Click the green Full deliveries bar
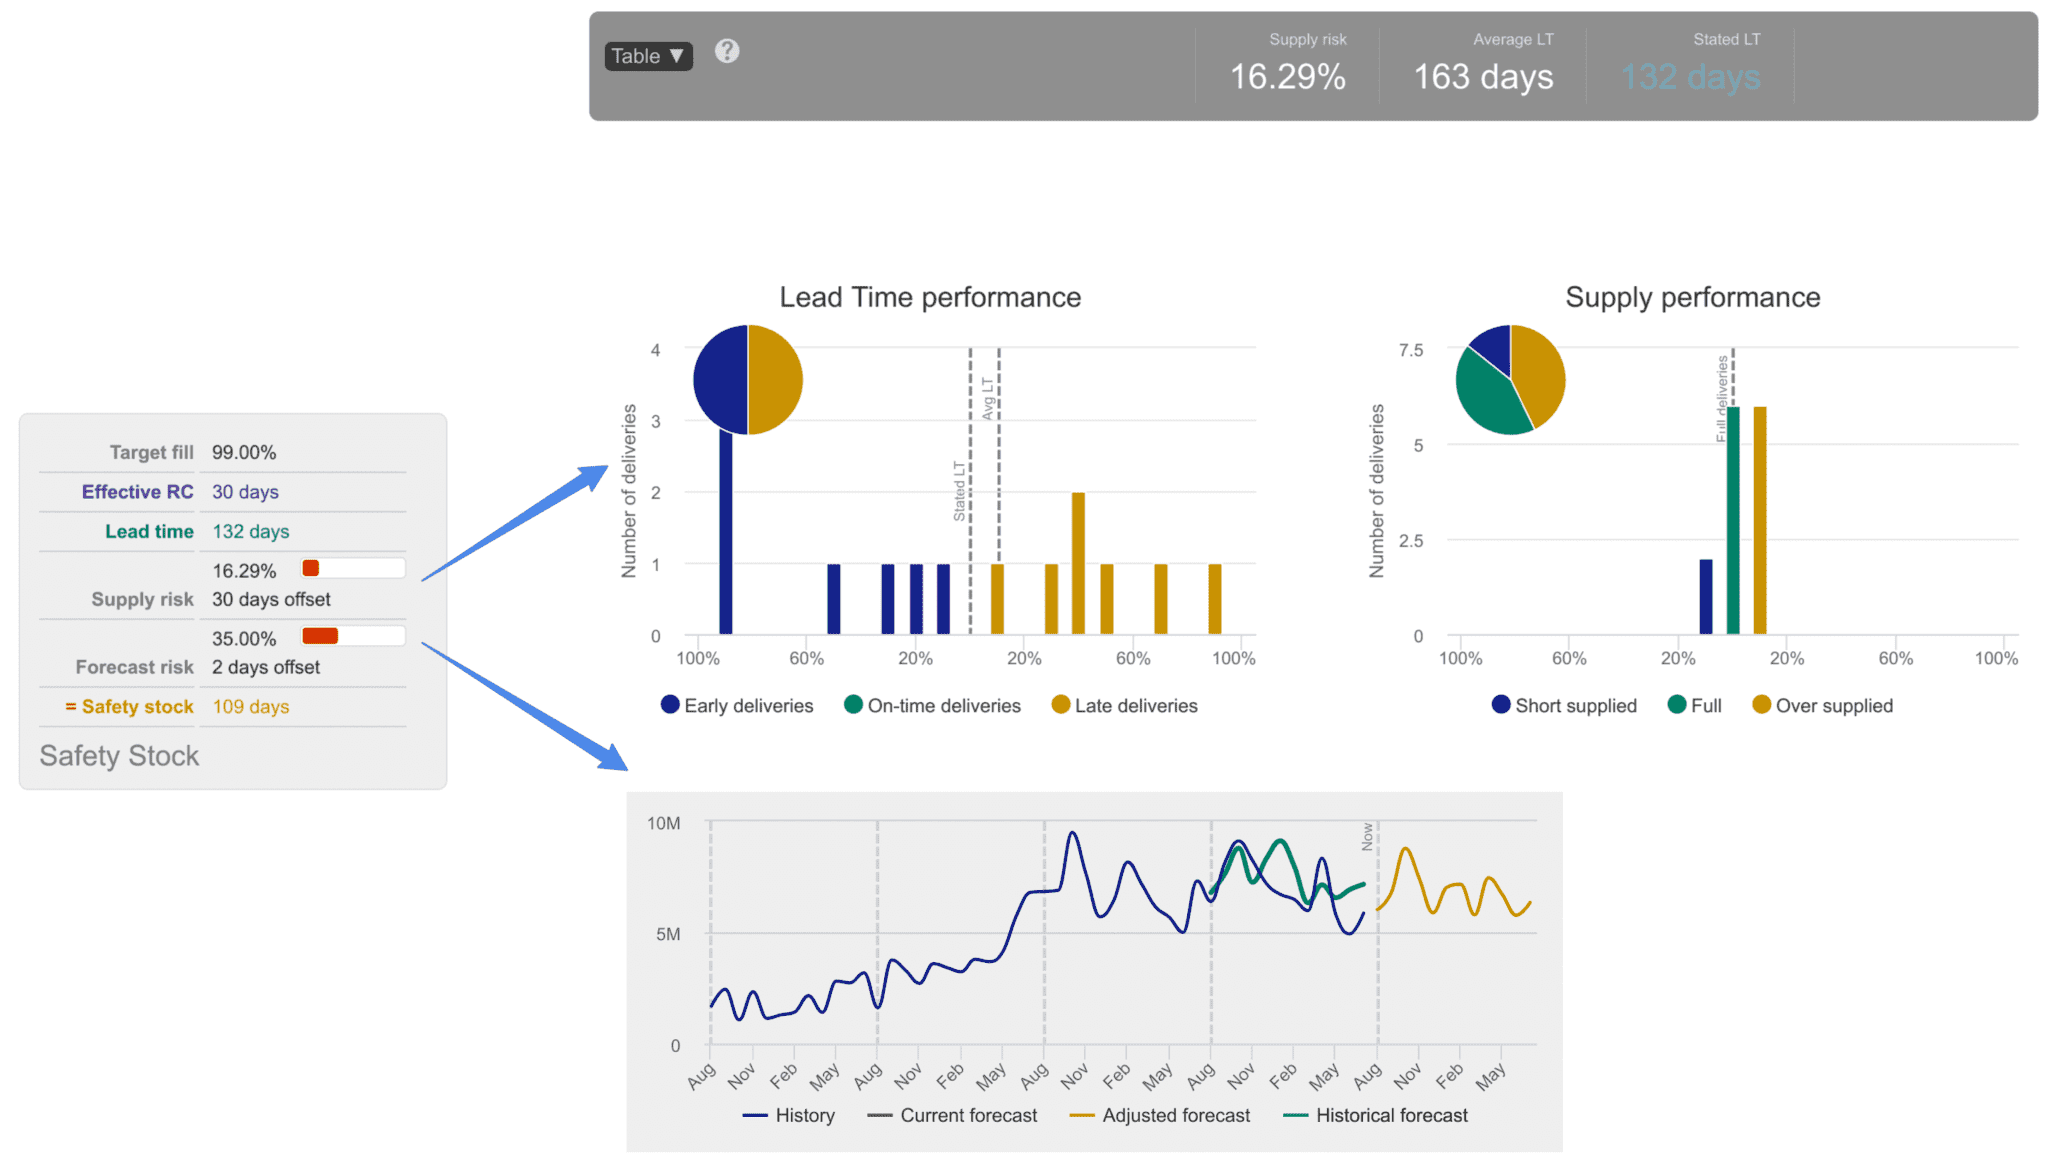The height and width of the screenshot is (1167, 2048). [x=1733, y=520]
